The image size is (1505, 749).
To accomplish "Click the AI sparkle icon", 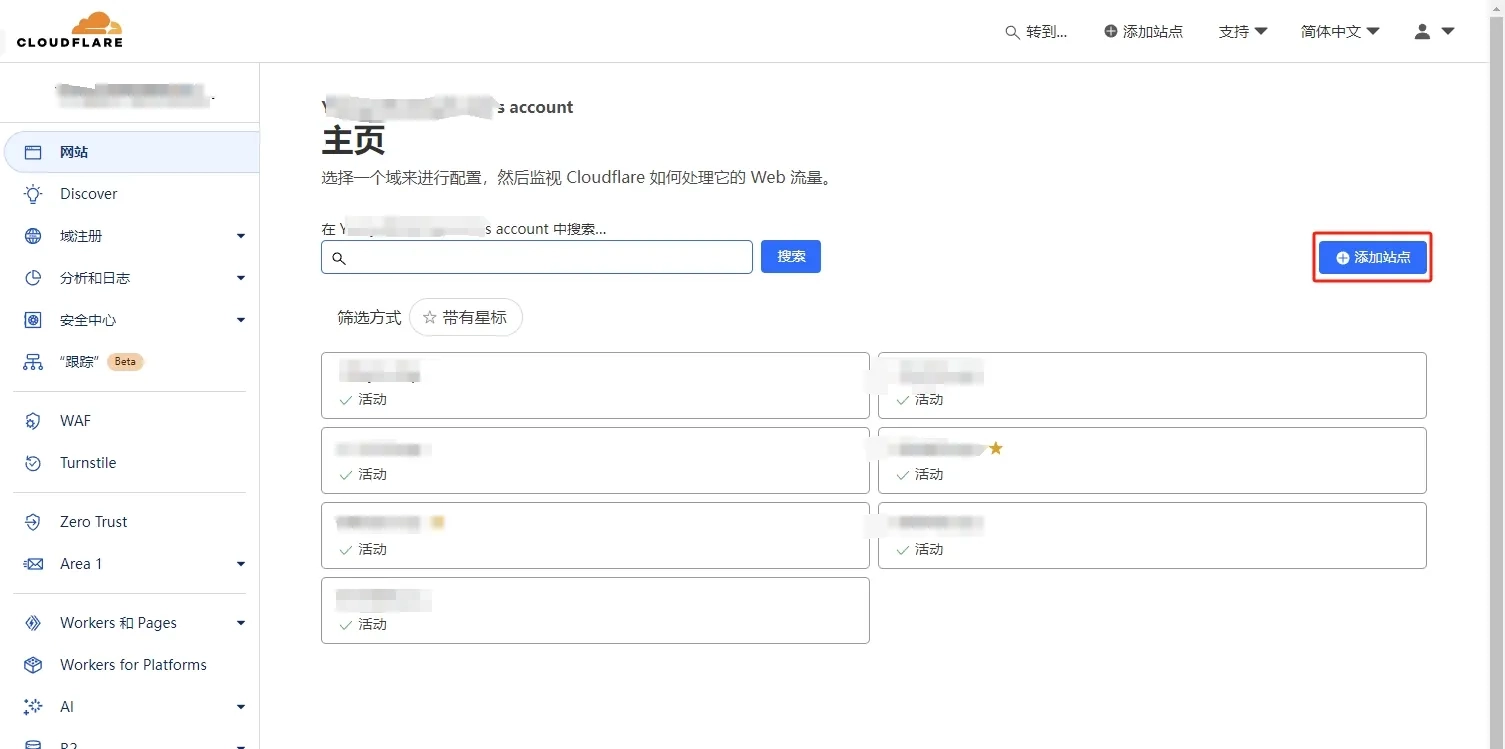I will 33,707.
